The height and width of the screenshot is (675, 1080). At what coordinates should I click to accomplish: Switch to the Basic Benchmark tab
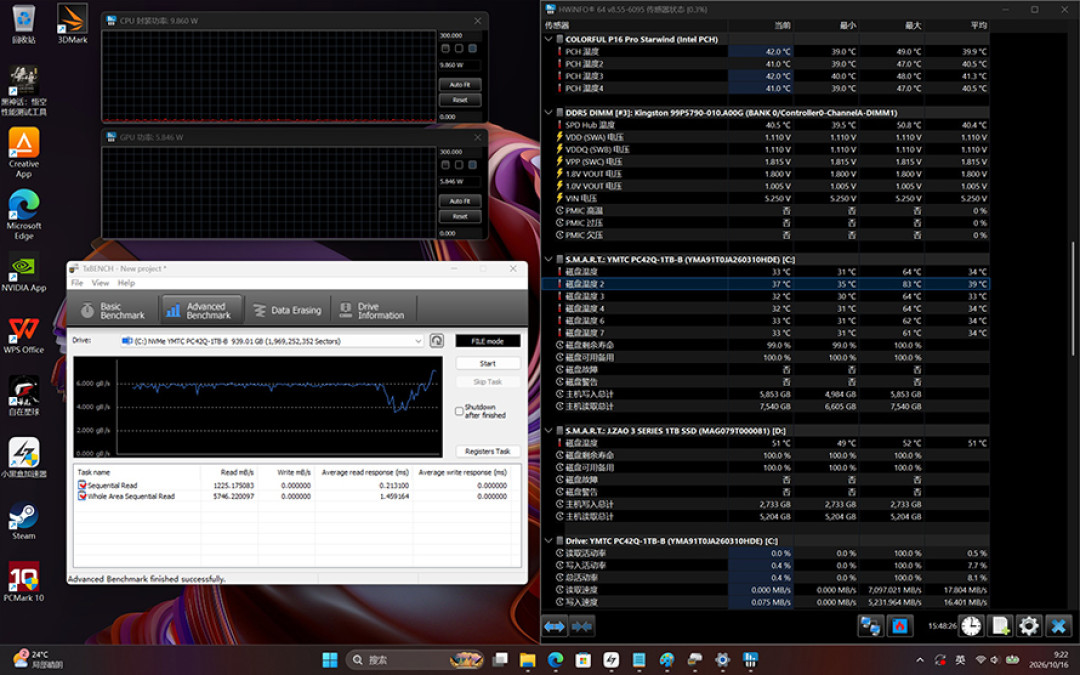point(114,311)
